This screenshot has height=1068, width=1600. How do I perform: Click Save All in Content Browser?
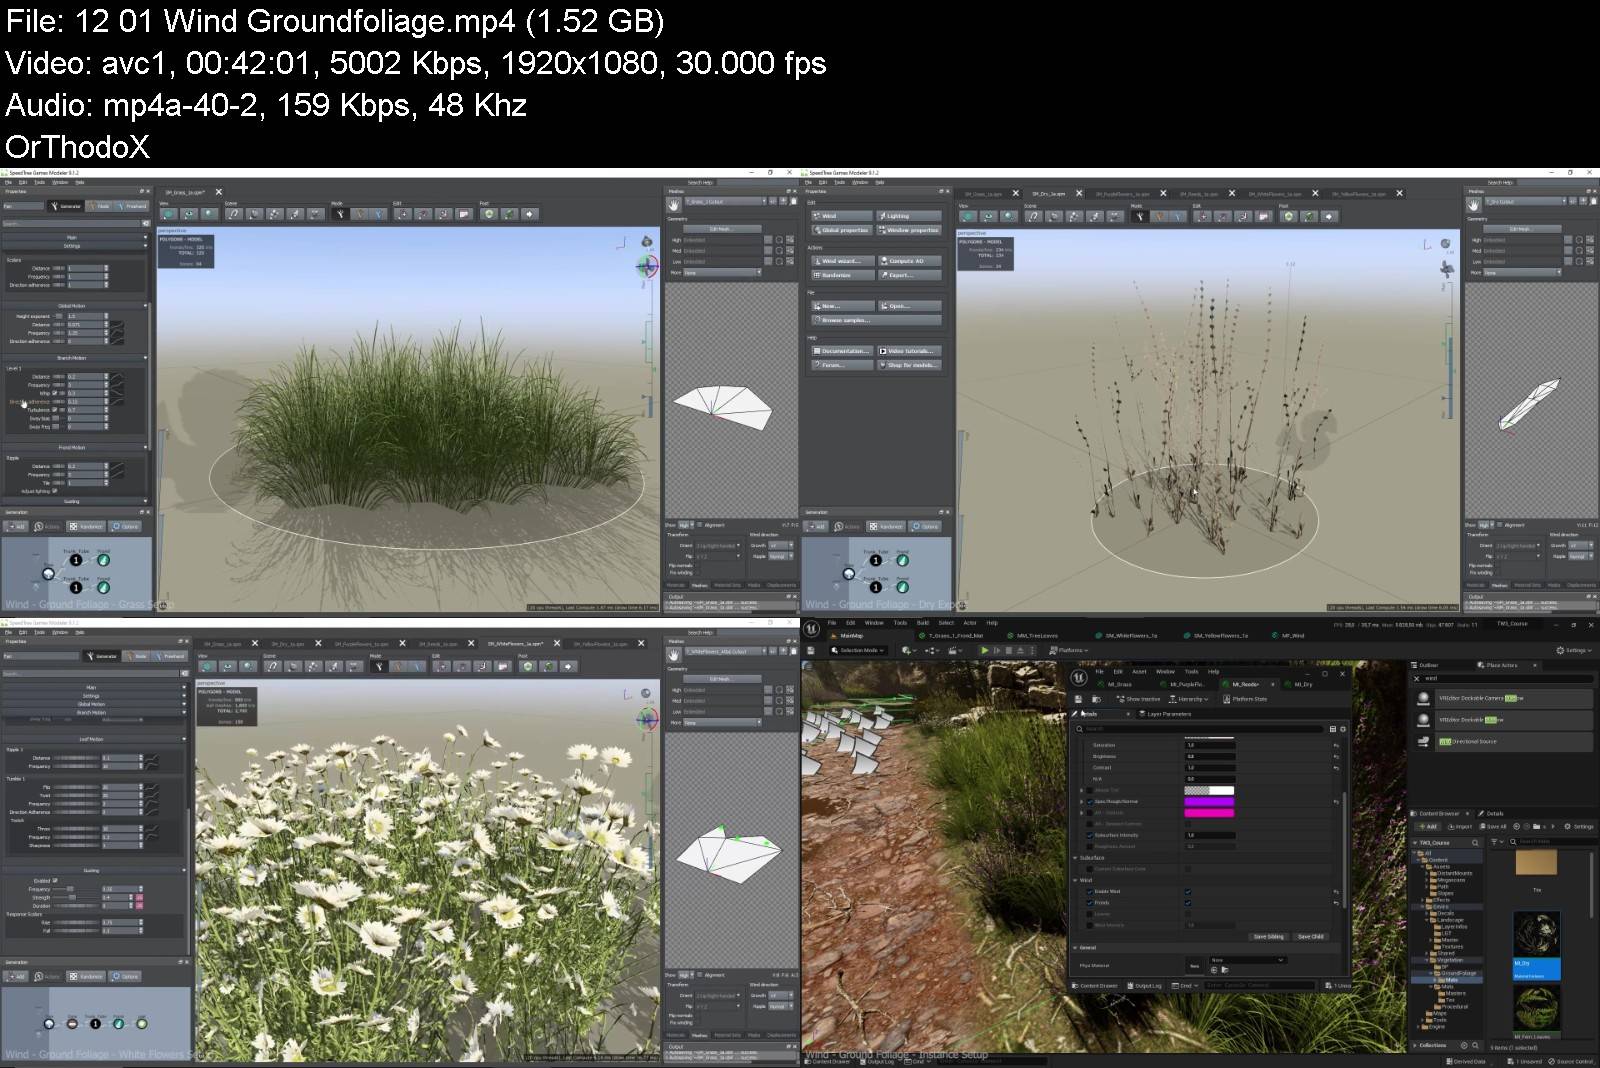click(1492, 826)
